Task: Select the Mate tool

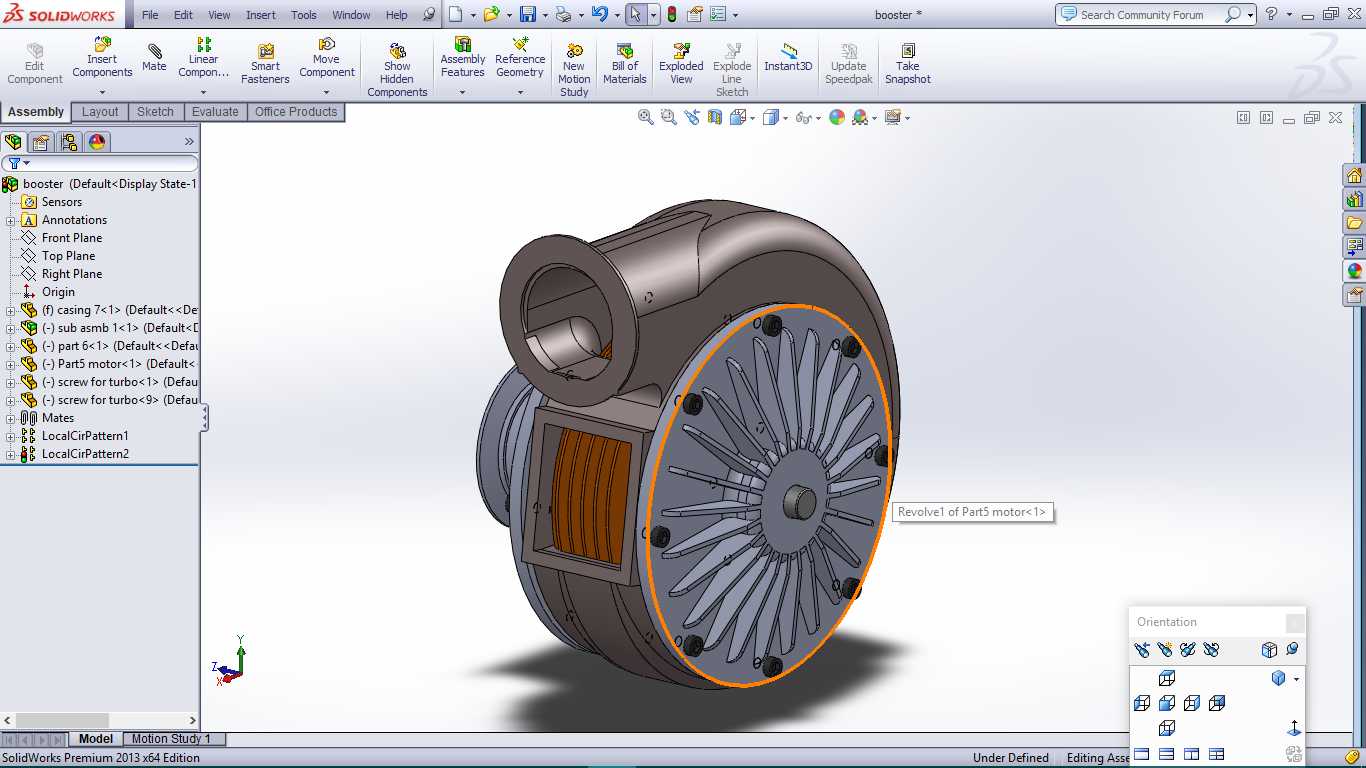Action: 154,58
